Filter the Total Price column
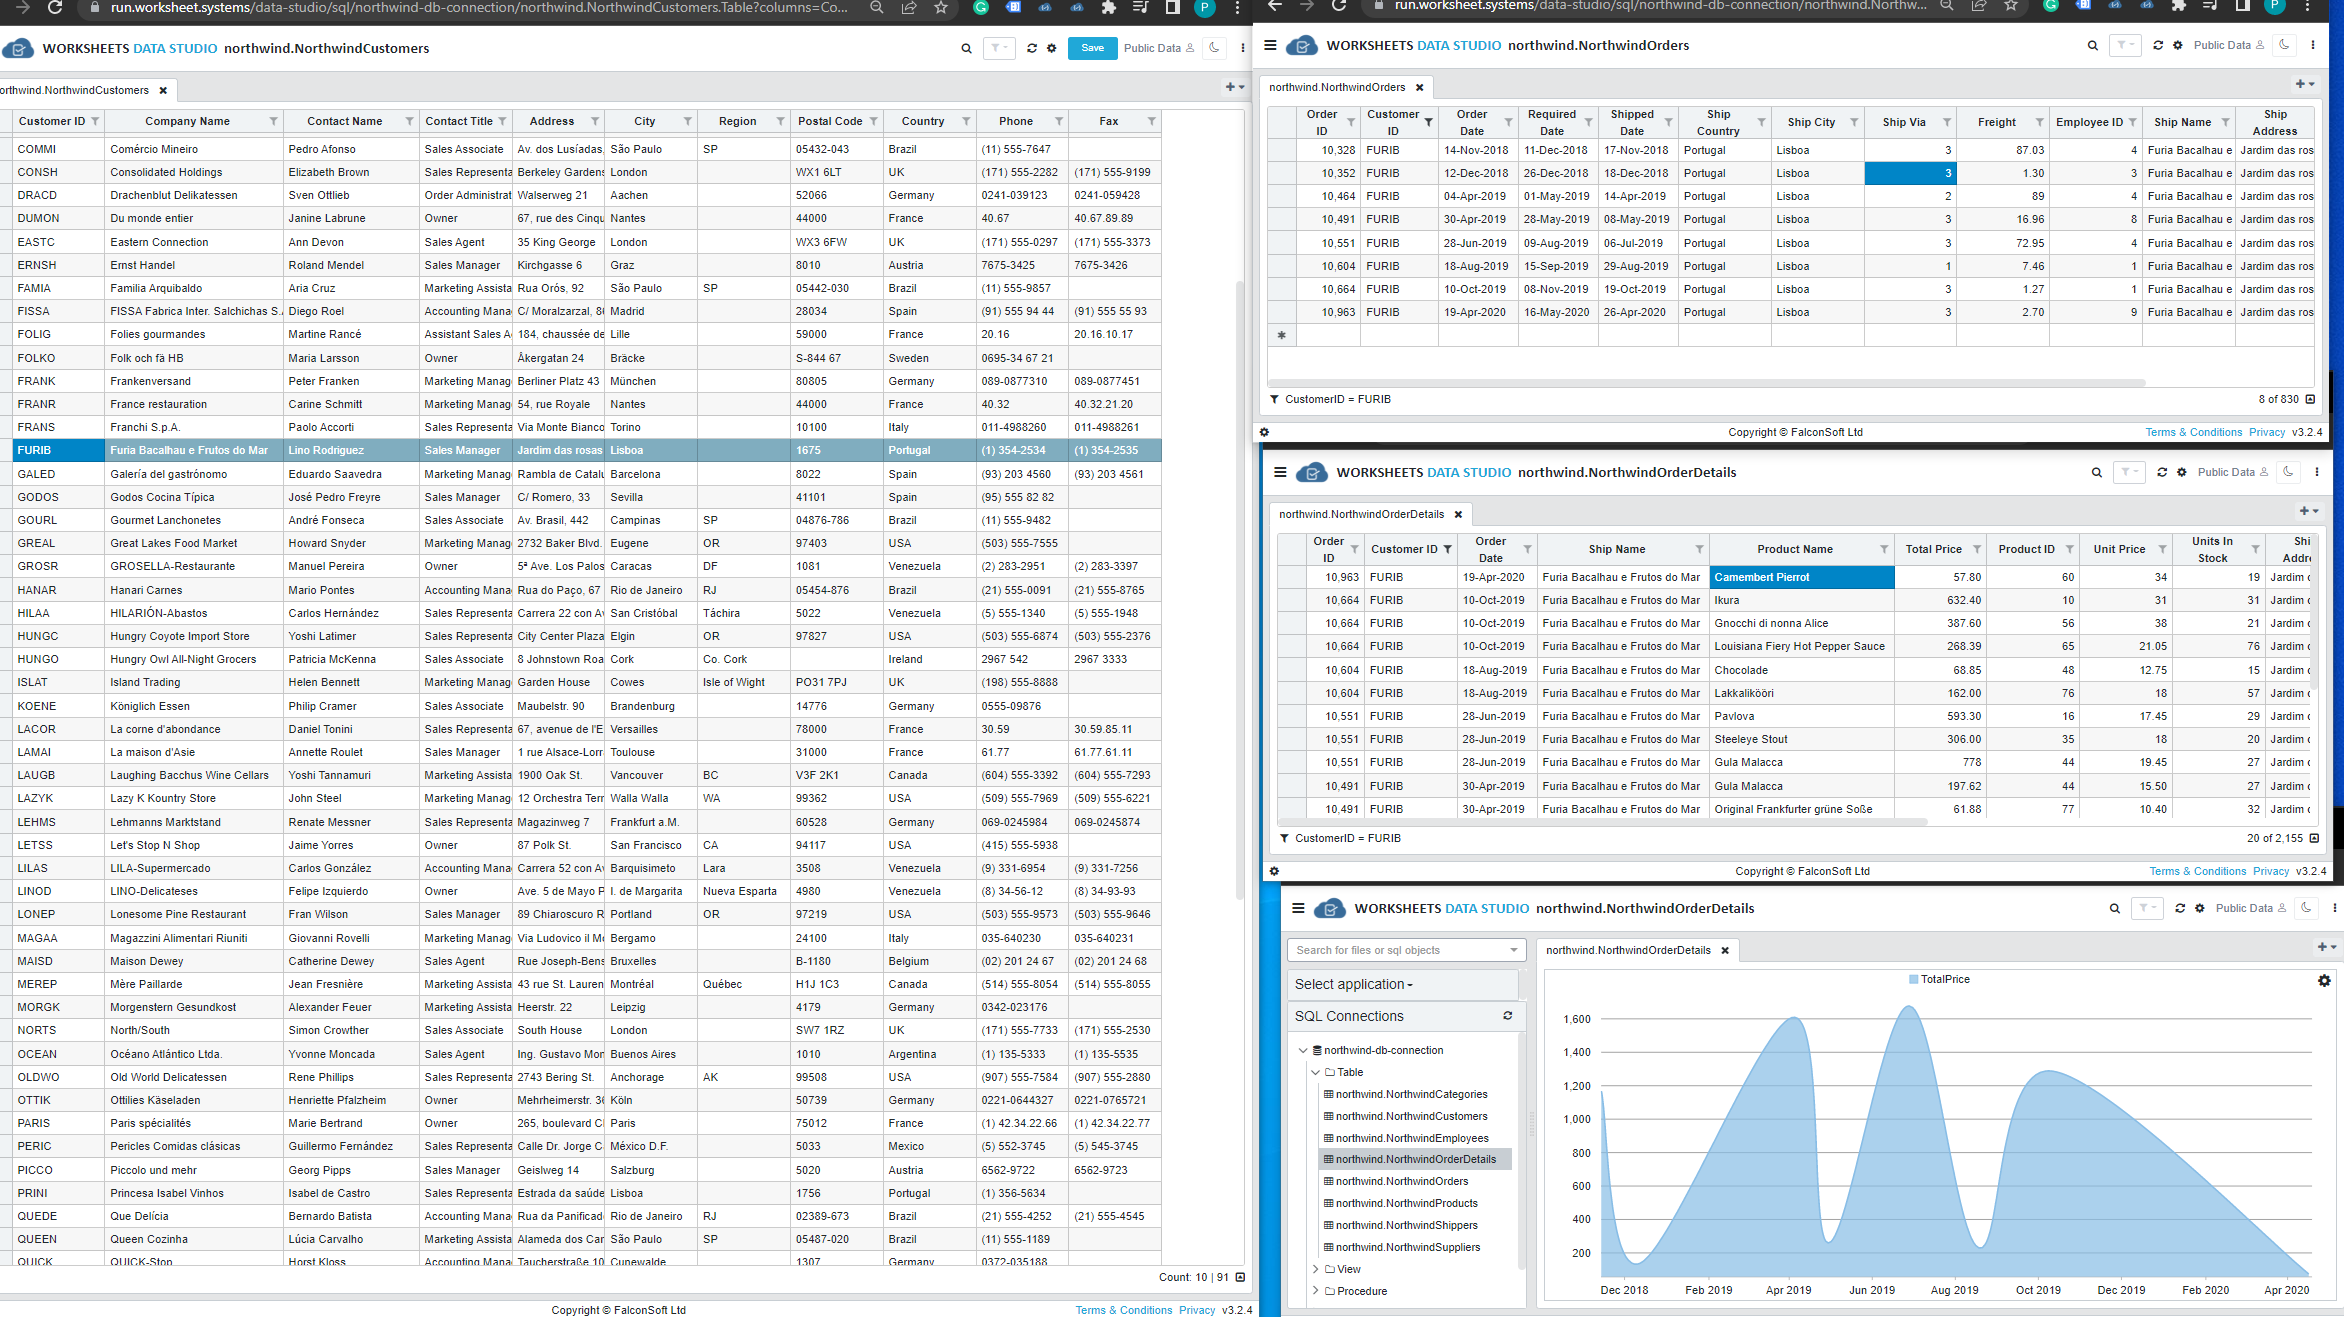 pyautogui.click(x=1976, y=549)
